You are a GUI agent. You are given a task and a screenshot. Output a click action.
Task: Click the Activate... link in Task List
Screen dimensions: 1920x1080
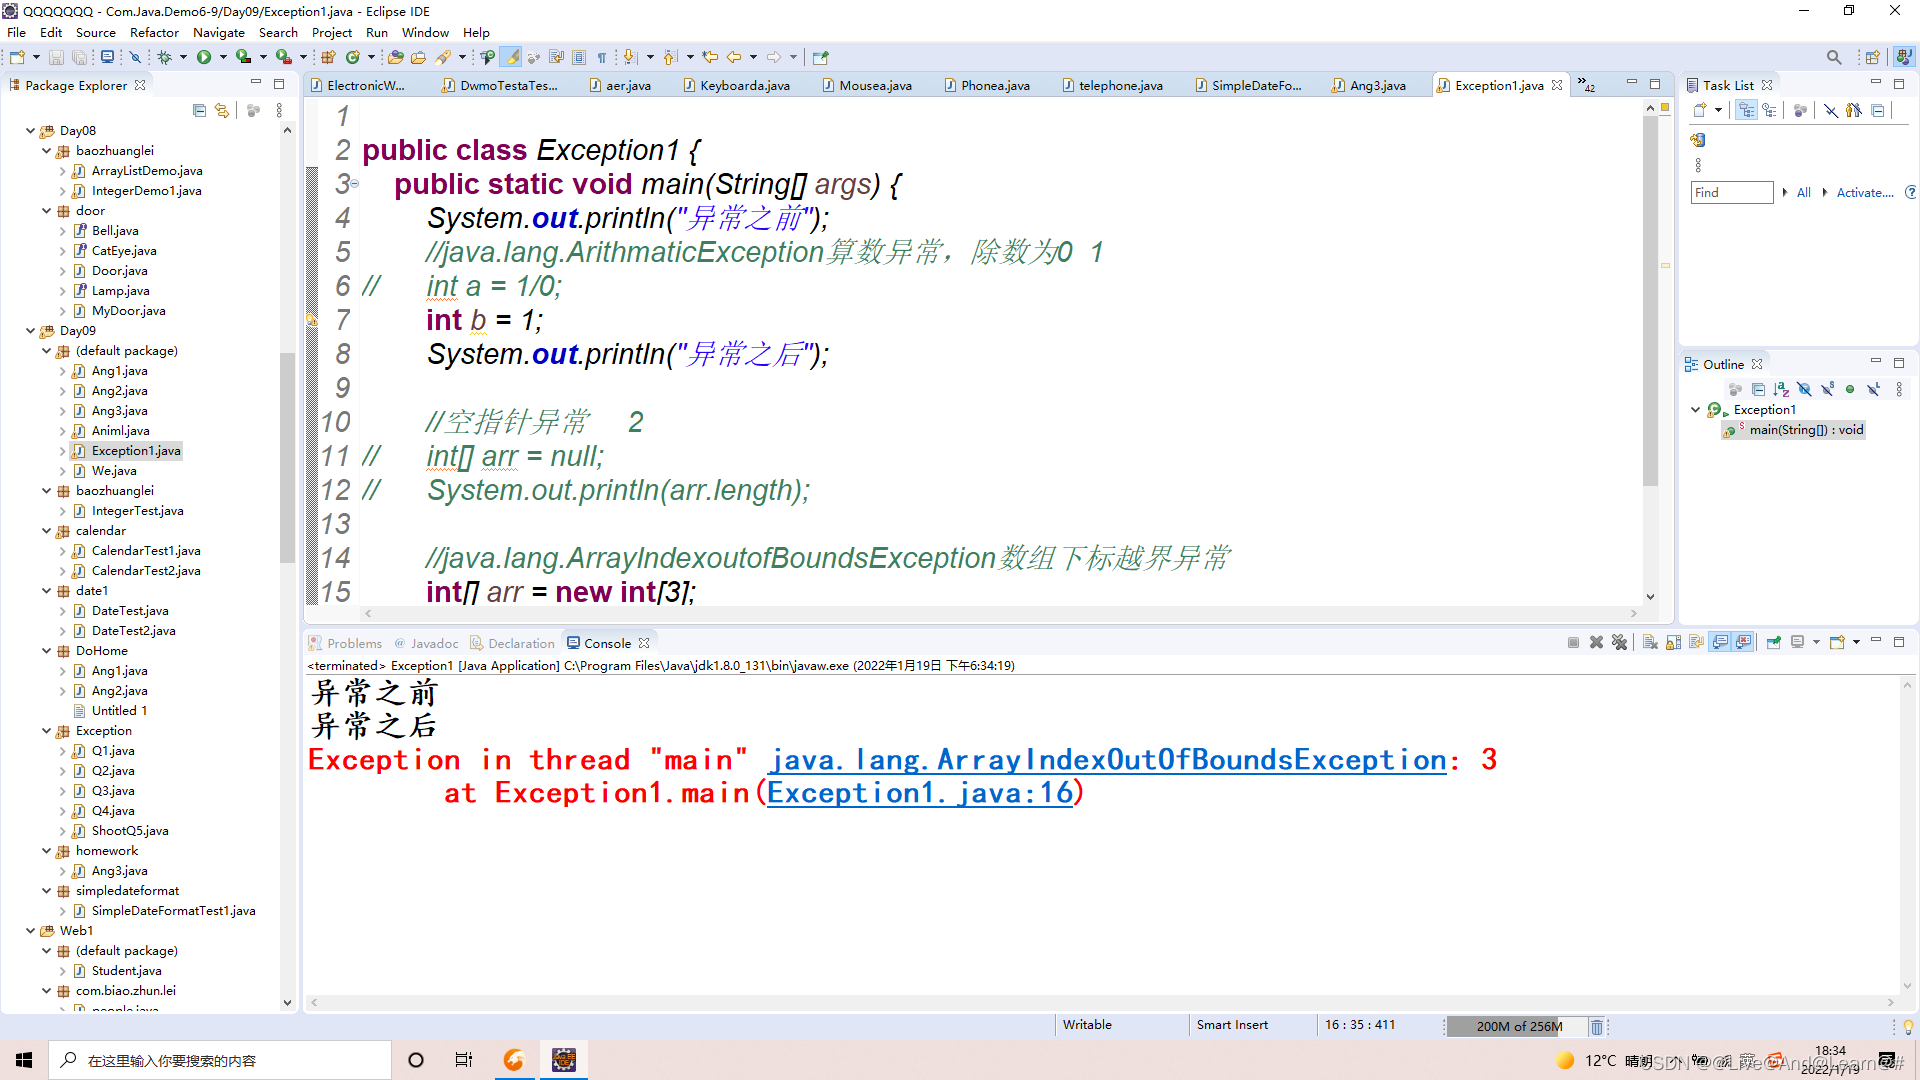1864,192
